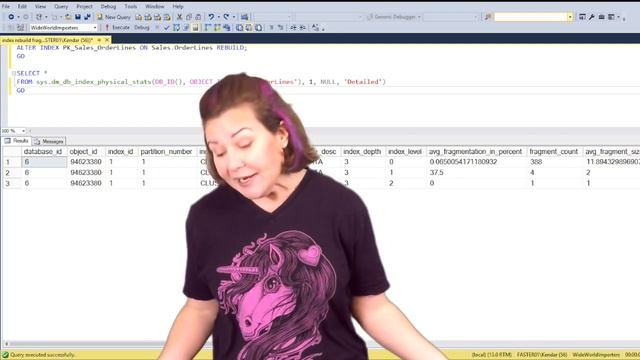Image resolution: width=640 pixels, height=360 pixels.
Task: Click the Change Connection icon beside database box
Action: point(20,28)
